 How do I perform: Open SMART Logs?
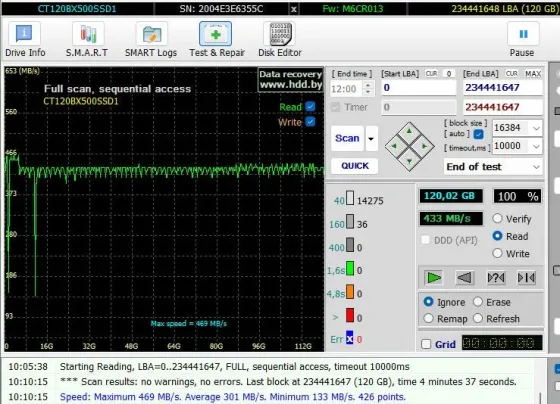[151, 39]
